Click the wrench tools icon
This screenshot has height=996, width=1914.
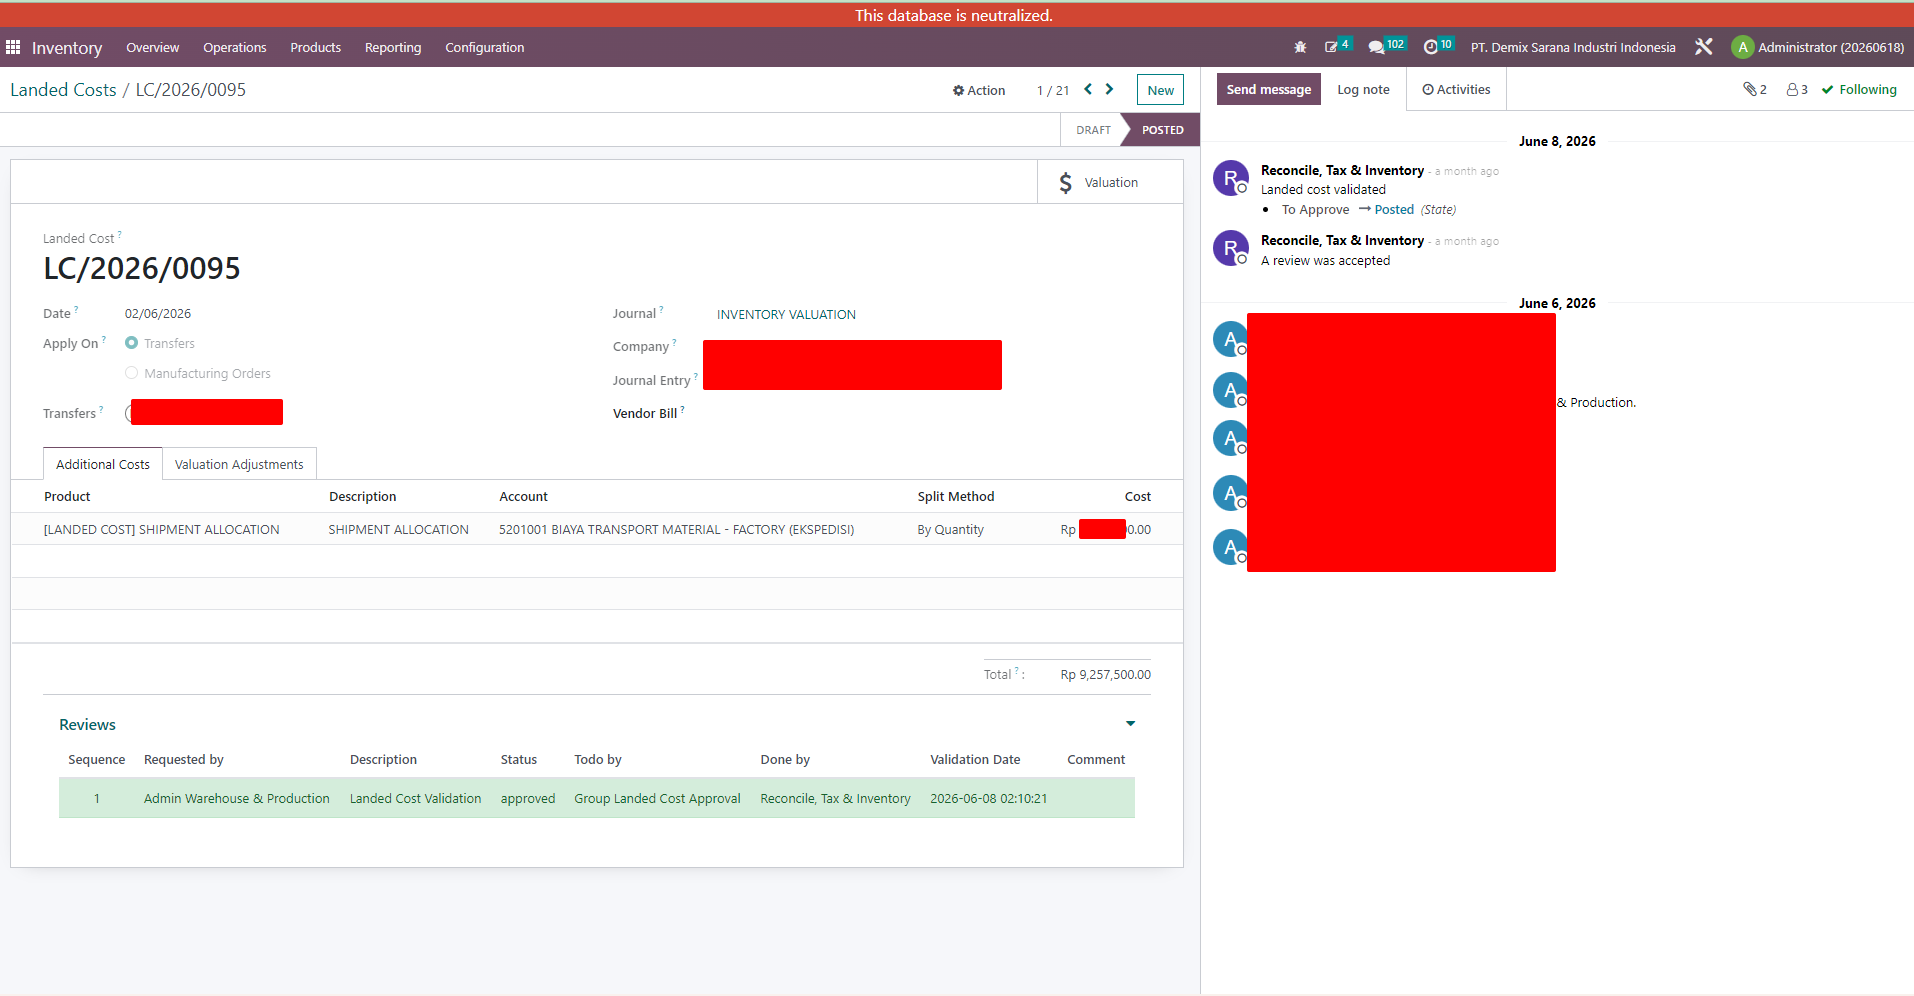1704,47
